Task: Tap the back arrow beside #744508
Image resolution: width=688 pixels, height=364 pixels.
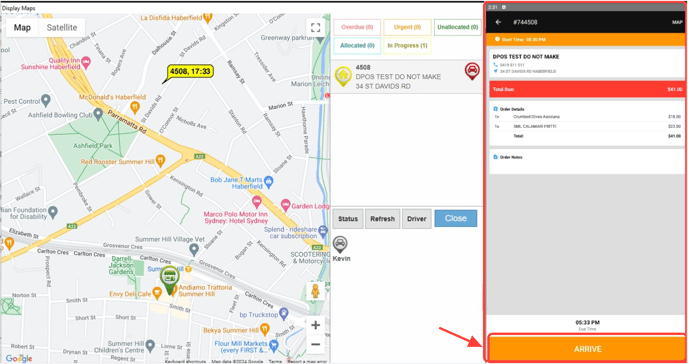Action: (x=498, y=22)
